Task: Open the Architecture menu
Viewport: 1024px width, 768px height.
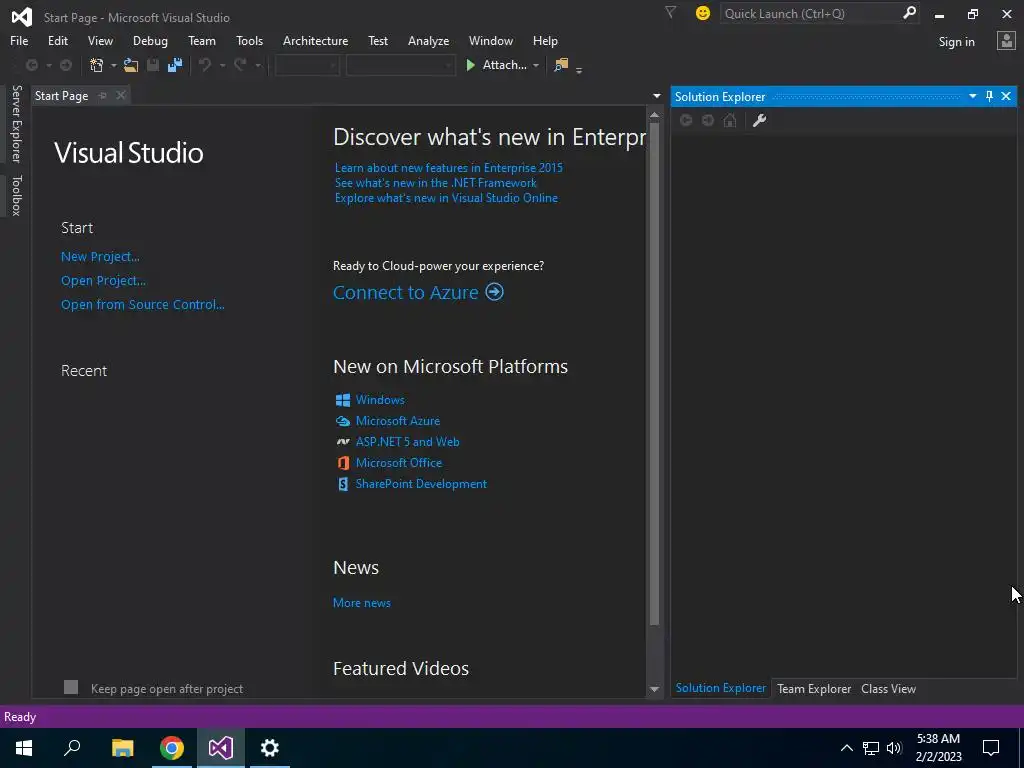Action: click(315, 40)
